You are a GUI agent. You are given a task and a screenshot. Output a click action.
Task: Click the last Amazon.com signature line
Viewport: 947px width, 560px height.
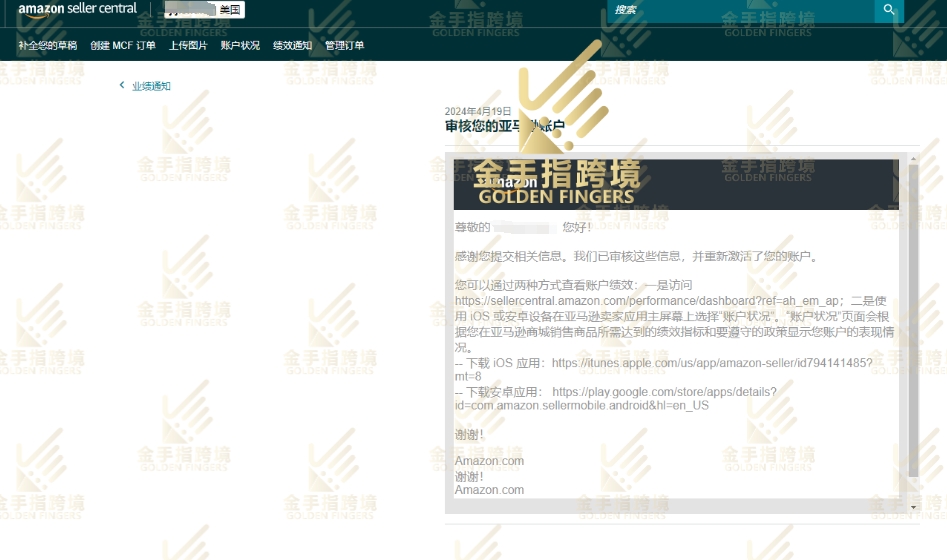[x=489, y=490]
